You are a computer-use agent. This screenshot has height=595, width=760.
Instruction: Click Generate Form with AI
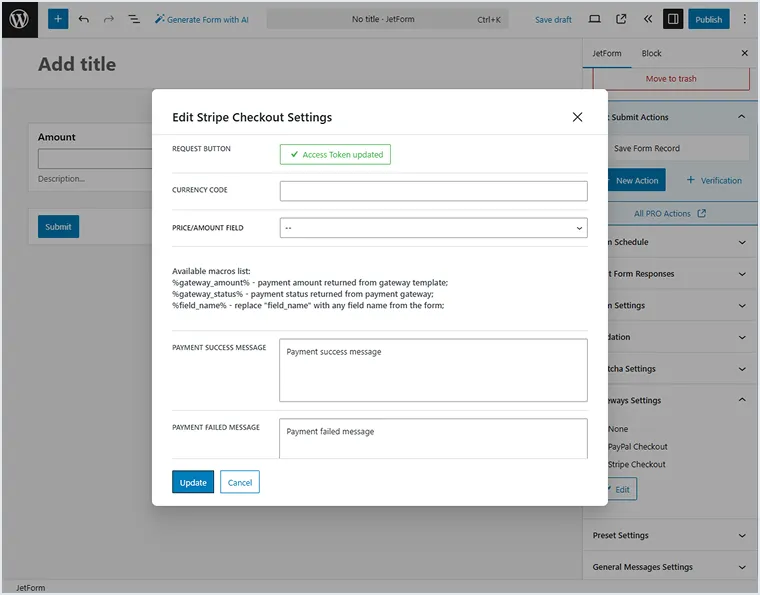202,19
